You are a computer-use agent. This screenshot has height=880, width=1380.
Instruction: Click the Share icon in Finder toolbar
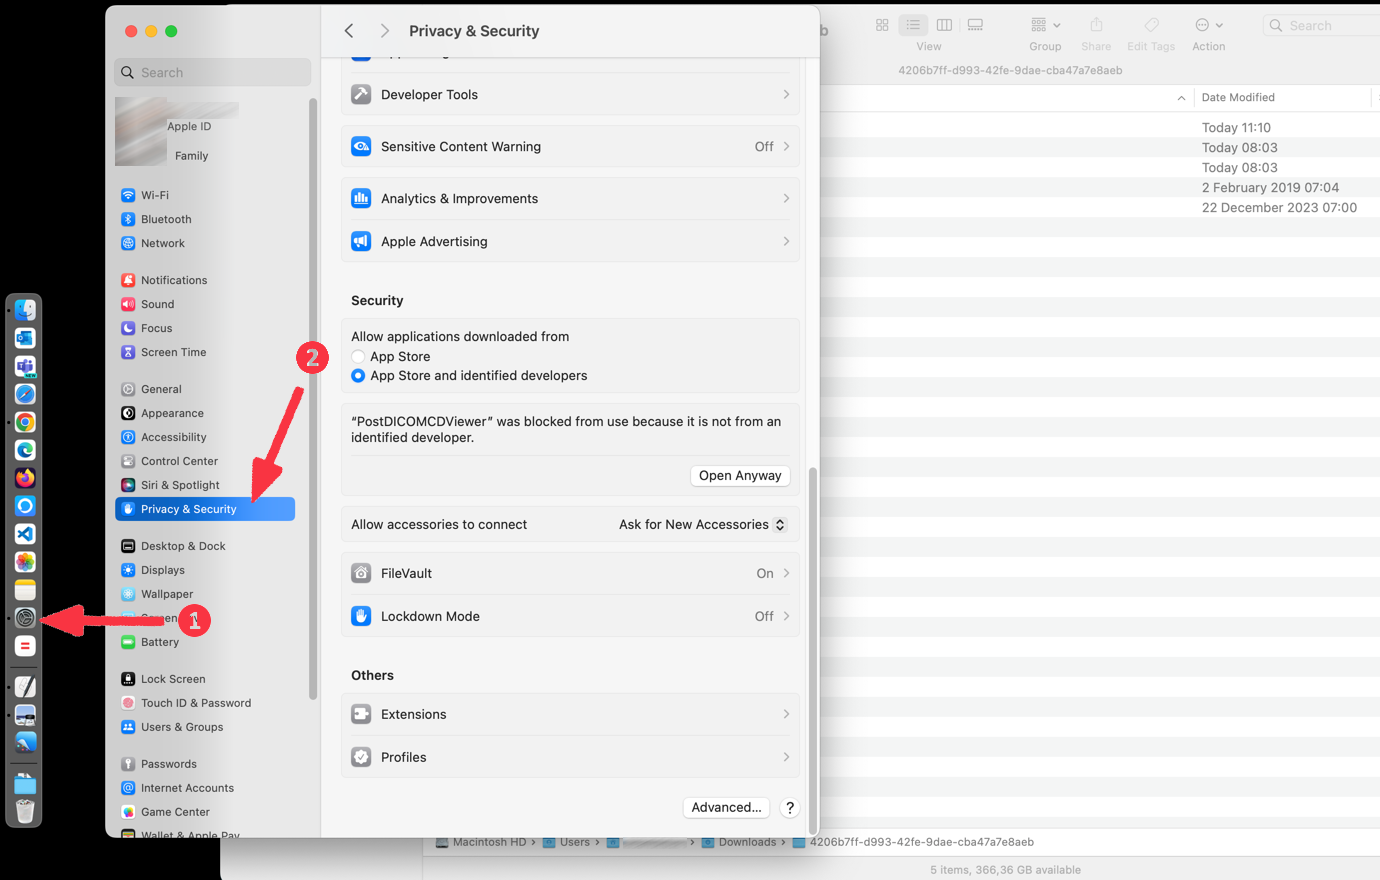pyautogui.click(x=1096, y=25)
